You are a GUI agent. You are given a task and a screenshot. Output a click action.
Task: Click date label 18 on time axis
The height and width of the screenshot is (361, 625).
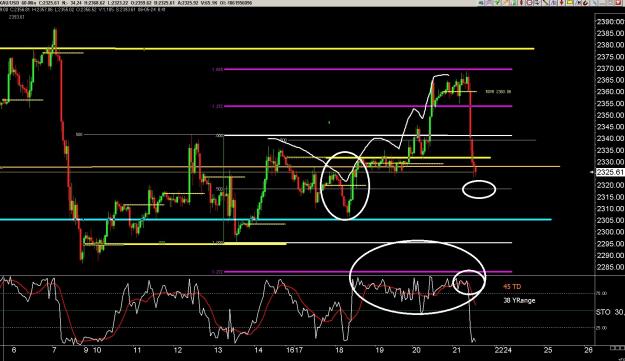(x=339, y=350)
